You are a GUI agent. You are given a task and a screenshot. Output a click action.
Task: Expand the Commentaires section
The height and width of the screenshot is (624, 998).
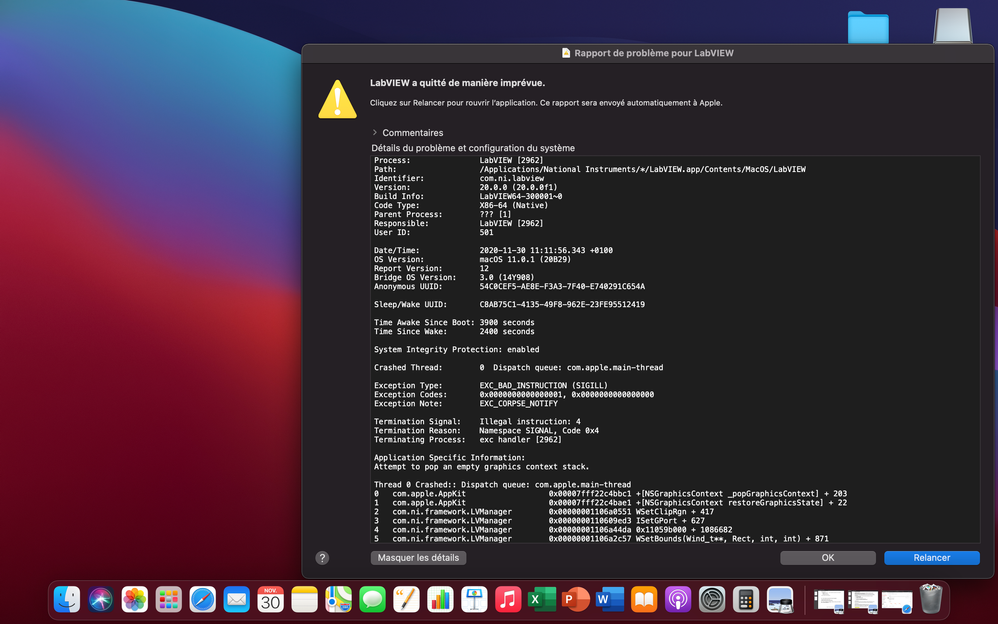click(375, 132)
